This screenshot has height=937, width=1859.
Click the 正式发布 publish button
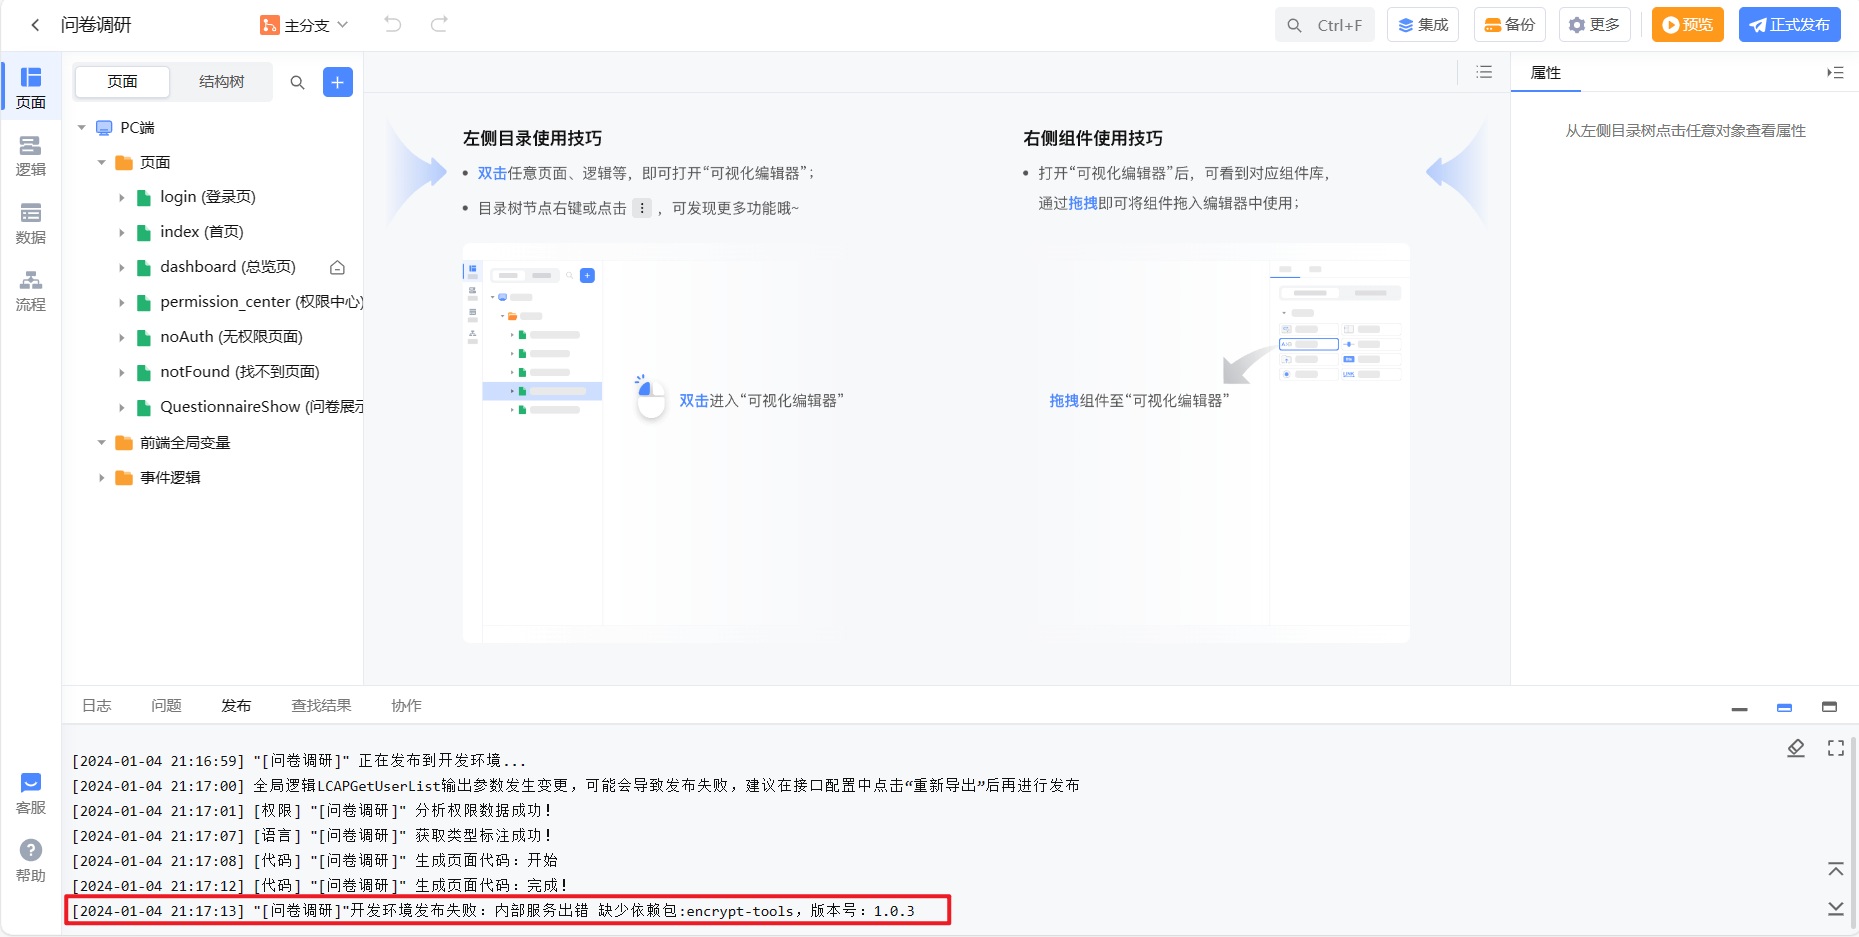pyautogui.click(x=1790, y=25)
